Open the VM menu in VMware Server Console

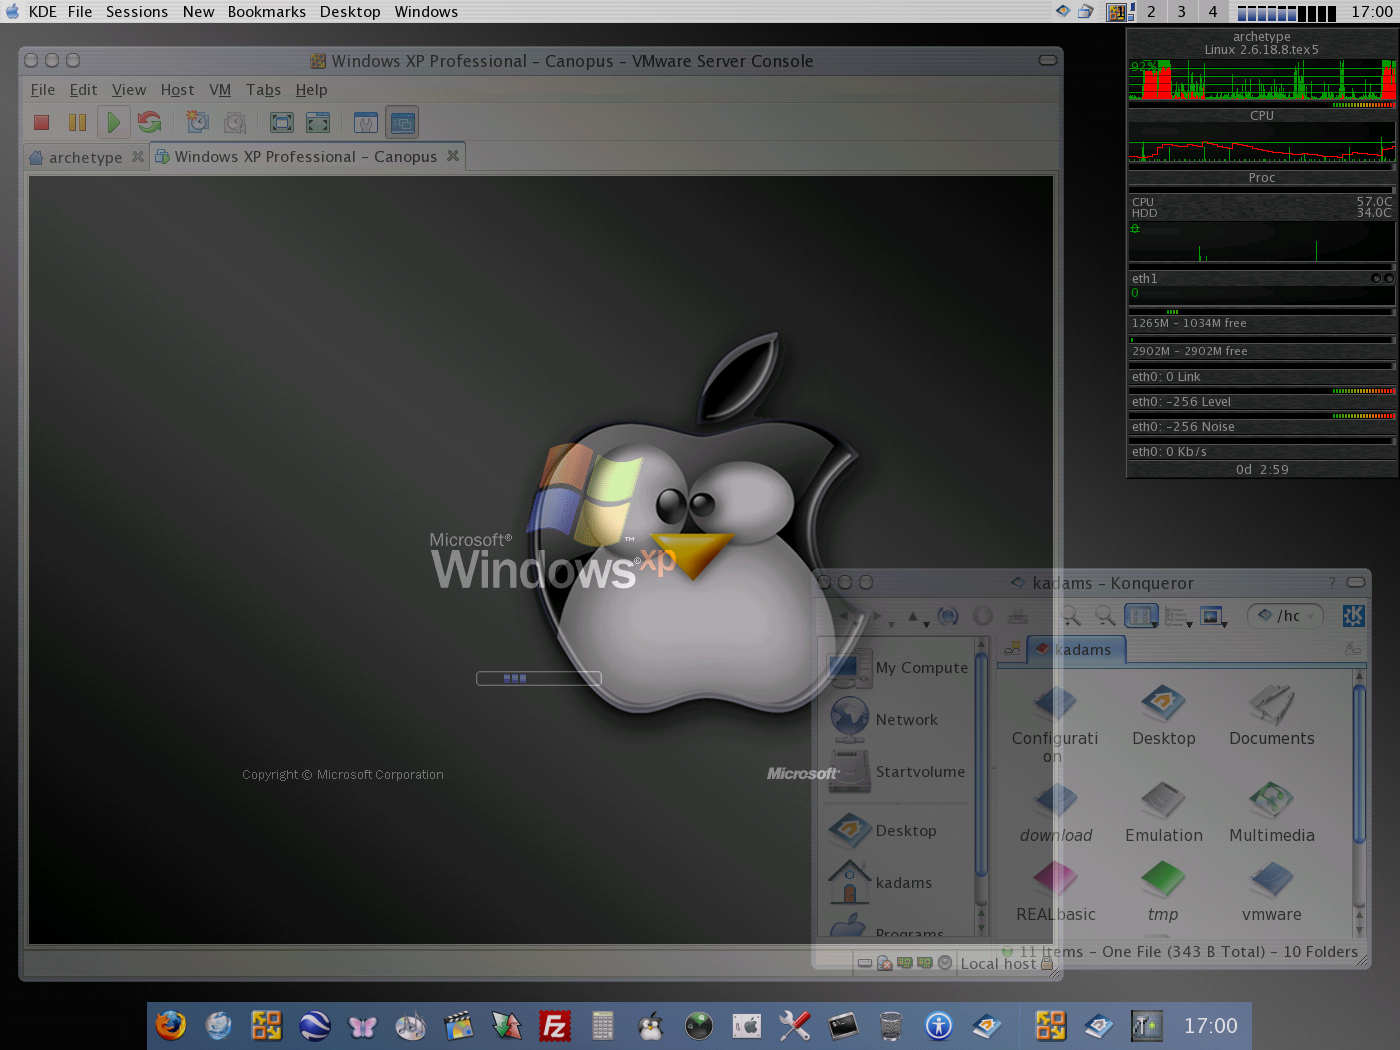click(220, 90)
